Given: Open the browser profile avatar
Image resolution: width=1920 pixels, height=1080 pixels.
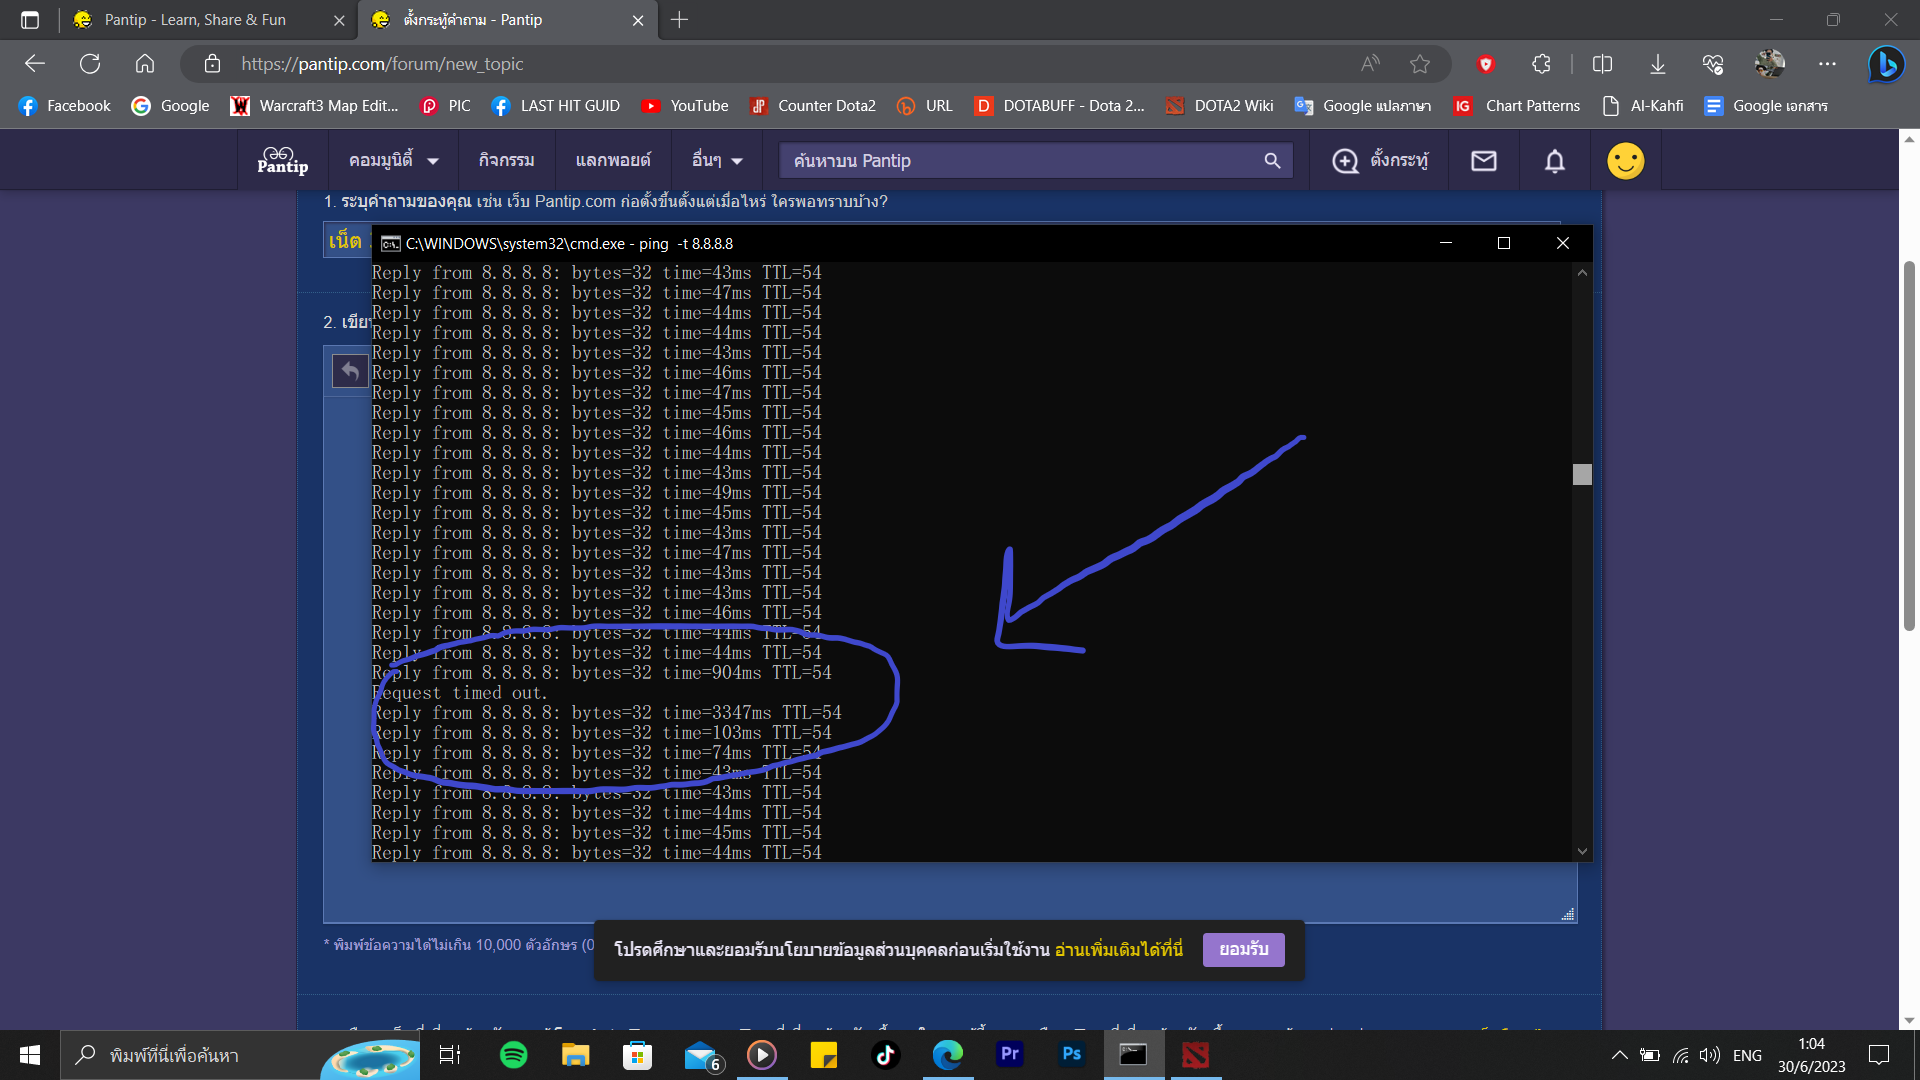Looking at the screenshot, I should click(1770, 64).
